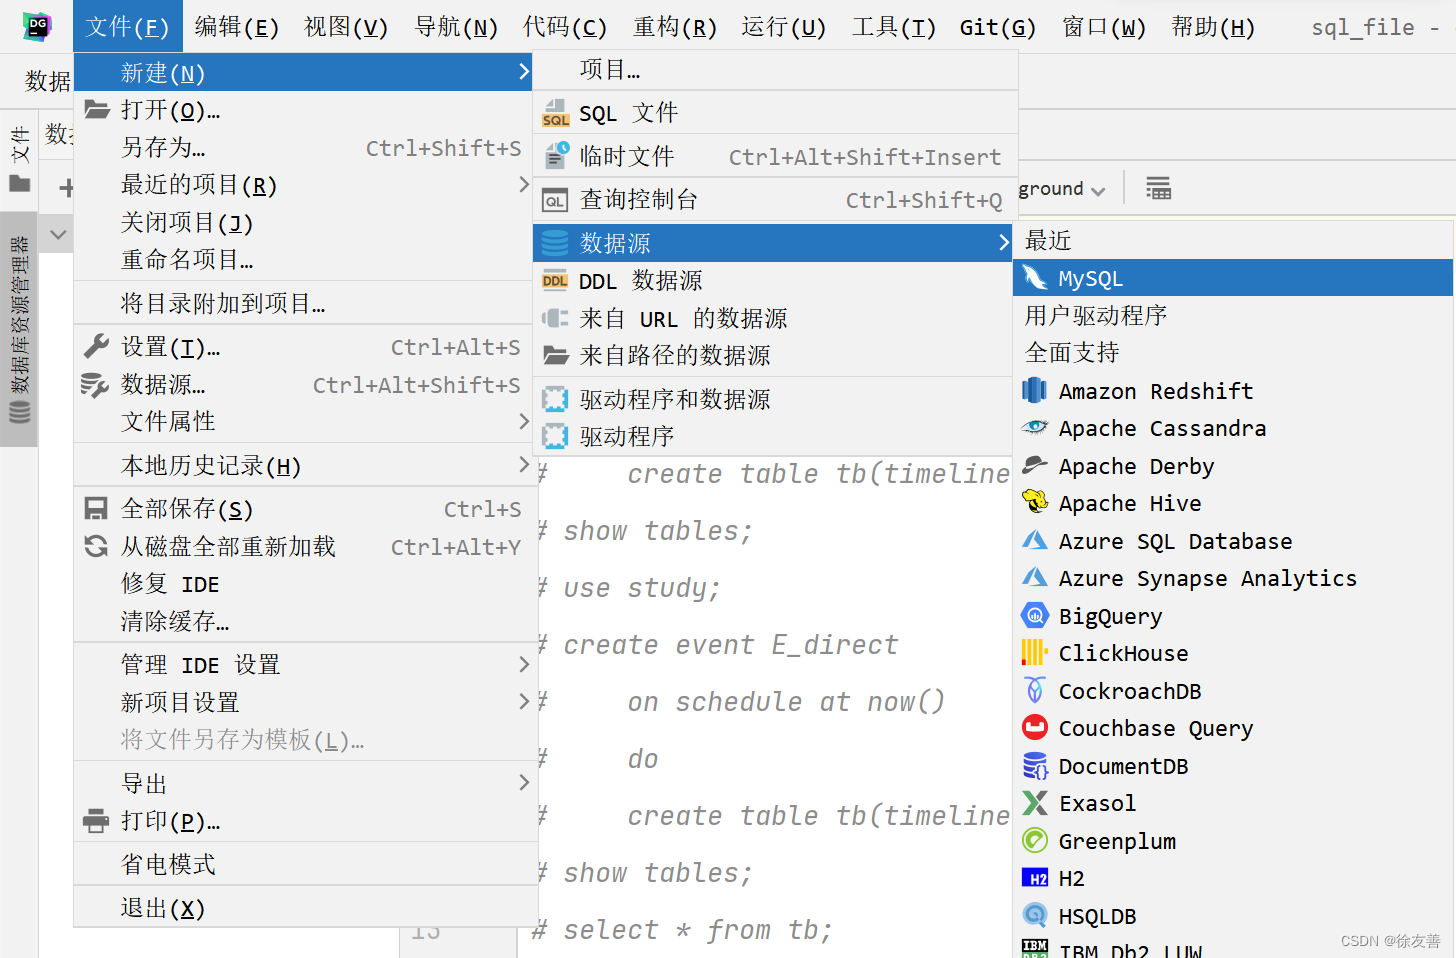The height and width of the screenshot is (958, 1456).
Task: Collapse the tree chevron in database panel
Action: tap(58, 235)
